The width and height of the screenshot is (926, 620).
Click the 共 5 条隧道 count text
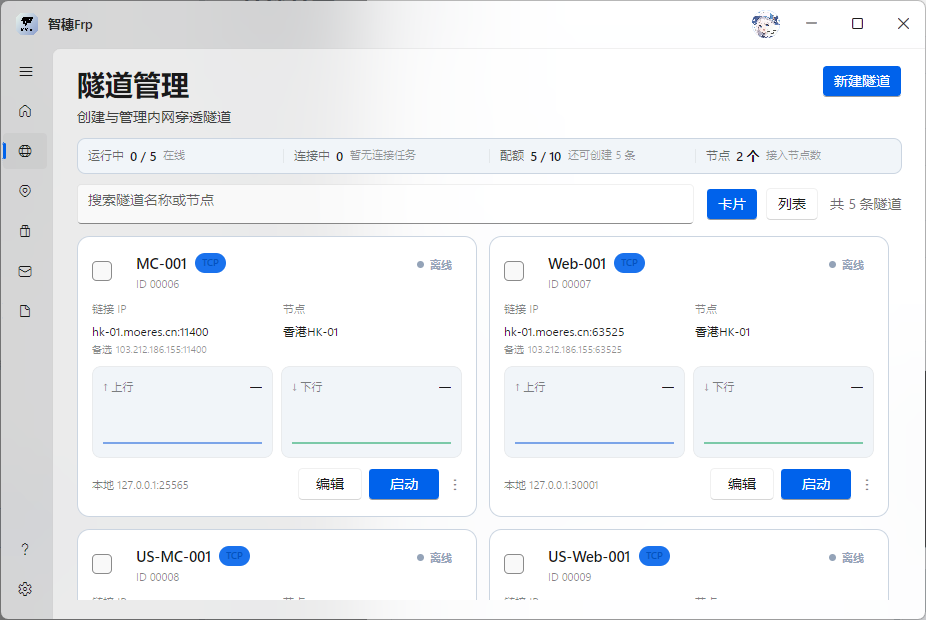(865, 204)
